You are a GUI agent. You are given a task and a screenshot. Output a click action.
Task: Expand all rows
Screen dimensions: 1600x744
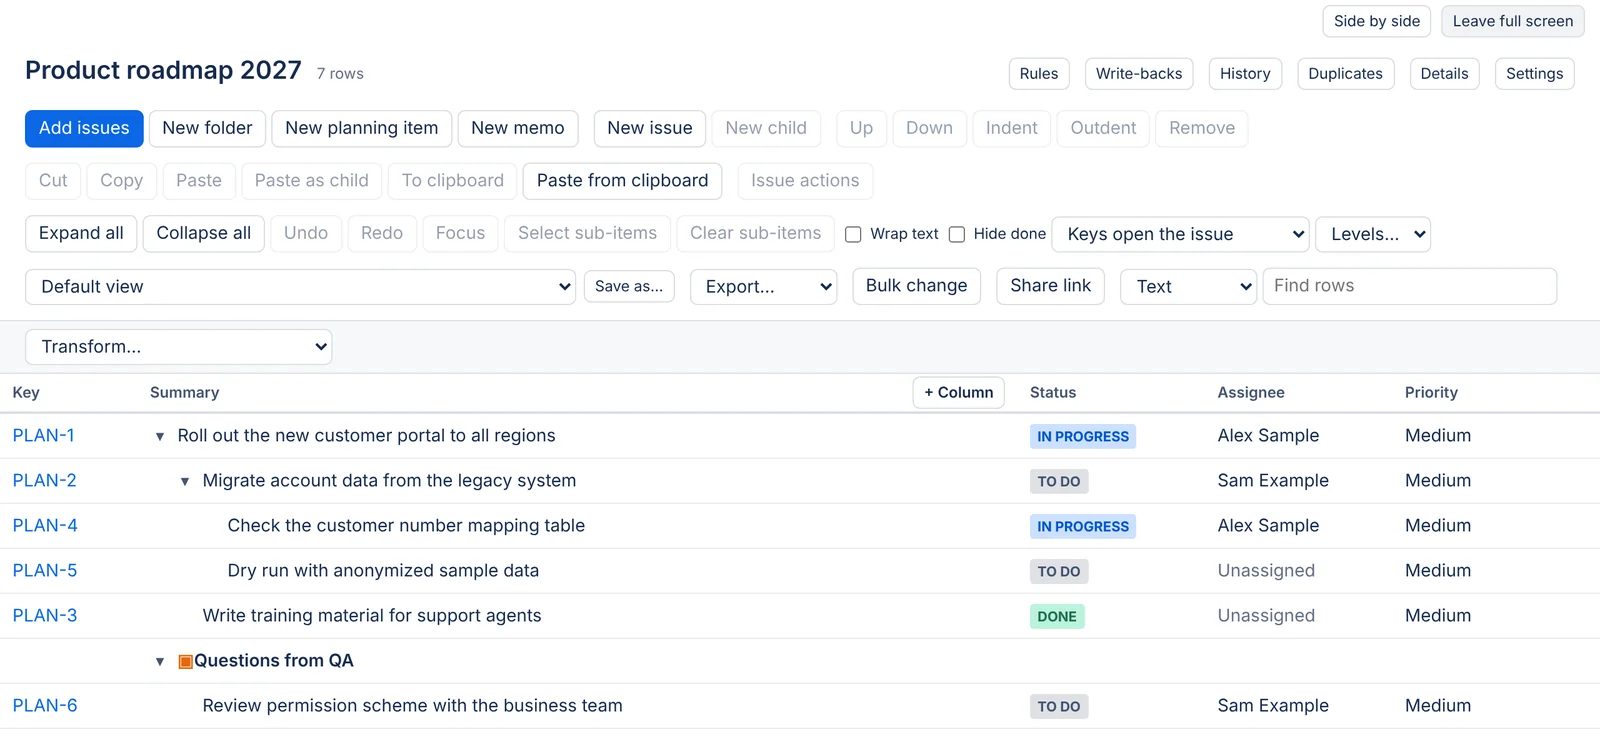pos(81,234)
